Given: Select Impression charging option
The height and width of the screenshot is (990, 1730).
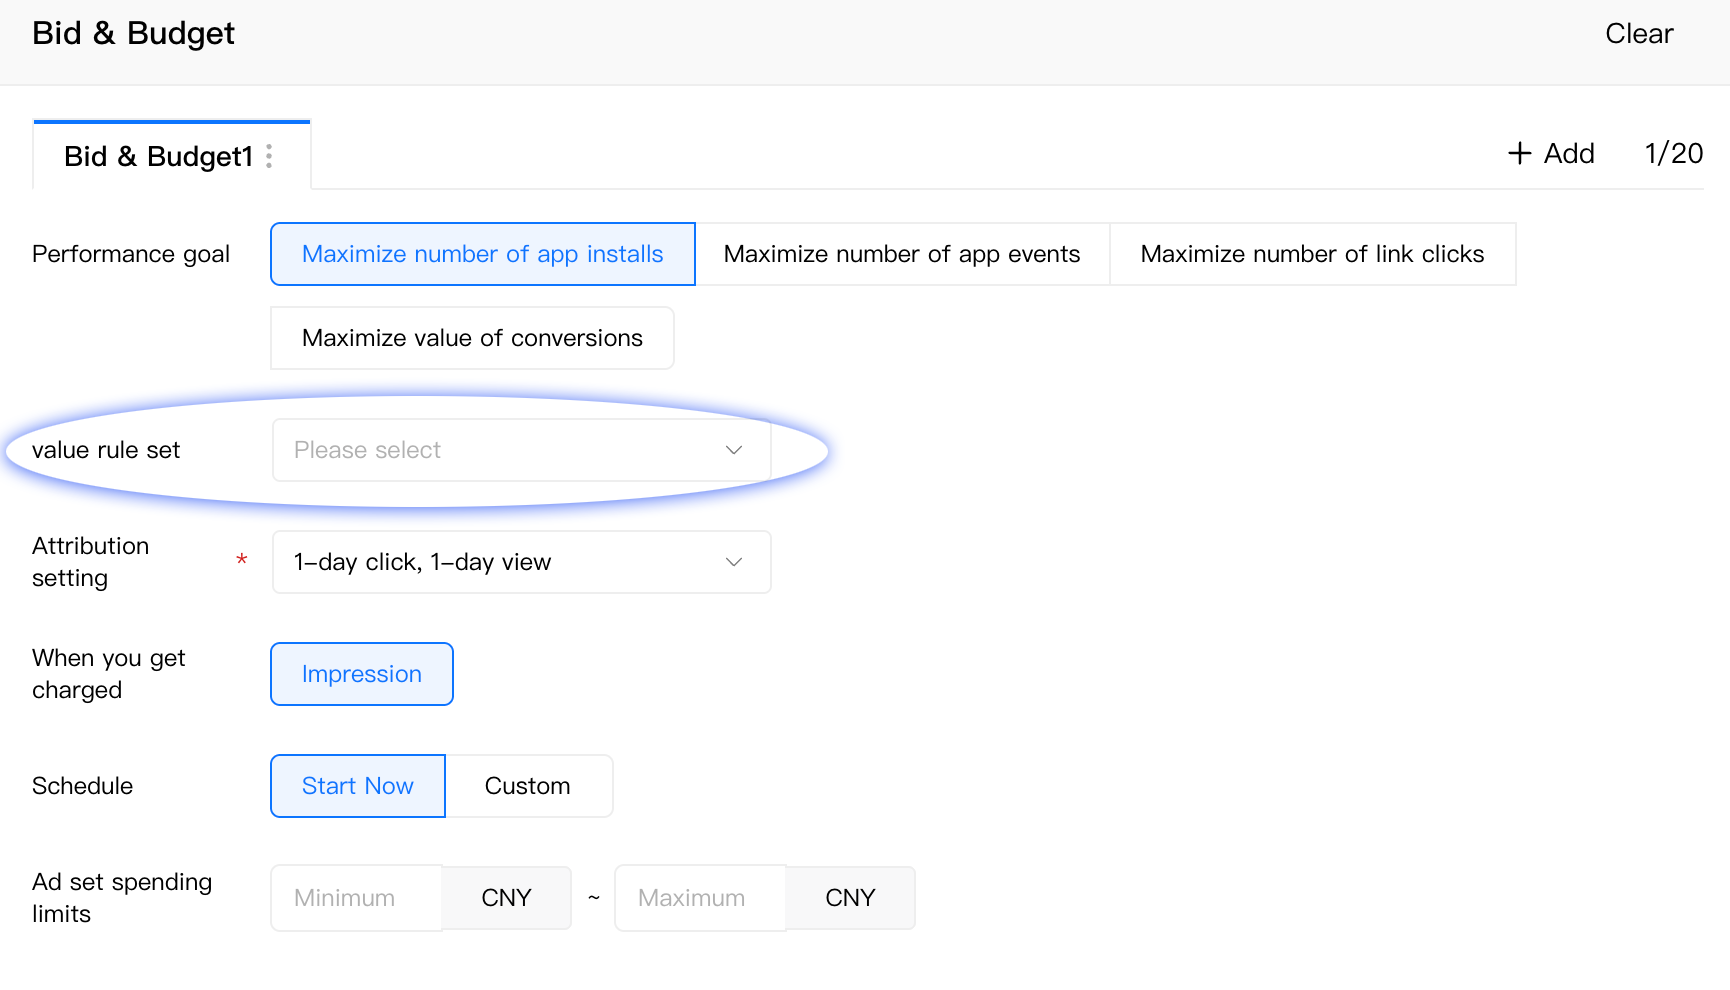Looking at the screenshot, I should pyautogui.click(x=361, y=674).
